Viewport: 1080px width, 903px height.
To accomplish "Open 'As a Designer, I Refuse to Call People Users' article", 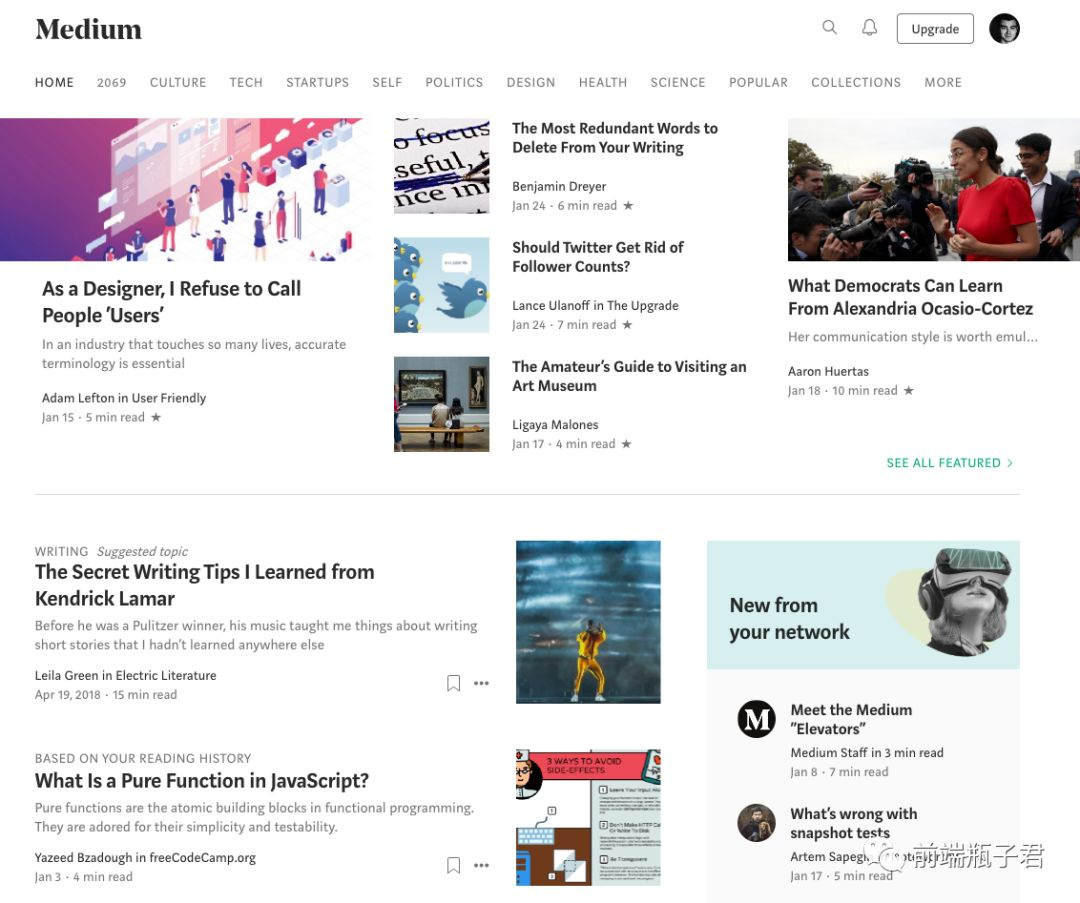I will [x=172, y=302].
